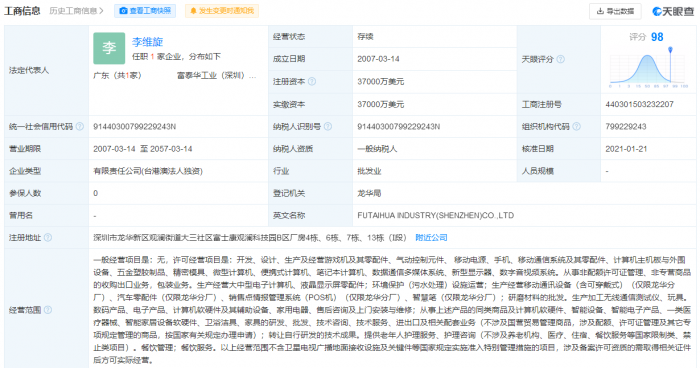The height and width of the screenshot is (368, 700).
Task: Click the green 李 avatar thumbnail
Action: pos(109,48)
